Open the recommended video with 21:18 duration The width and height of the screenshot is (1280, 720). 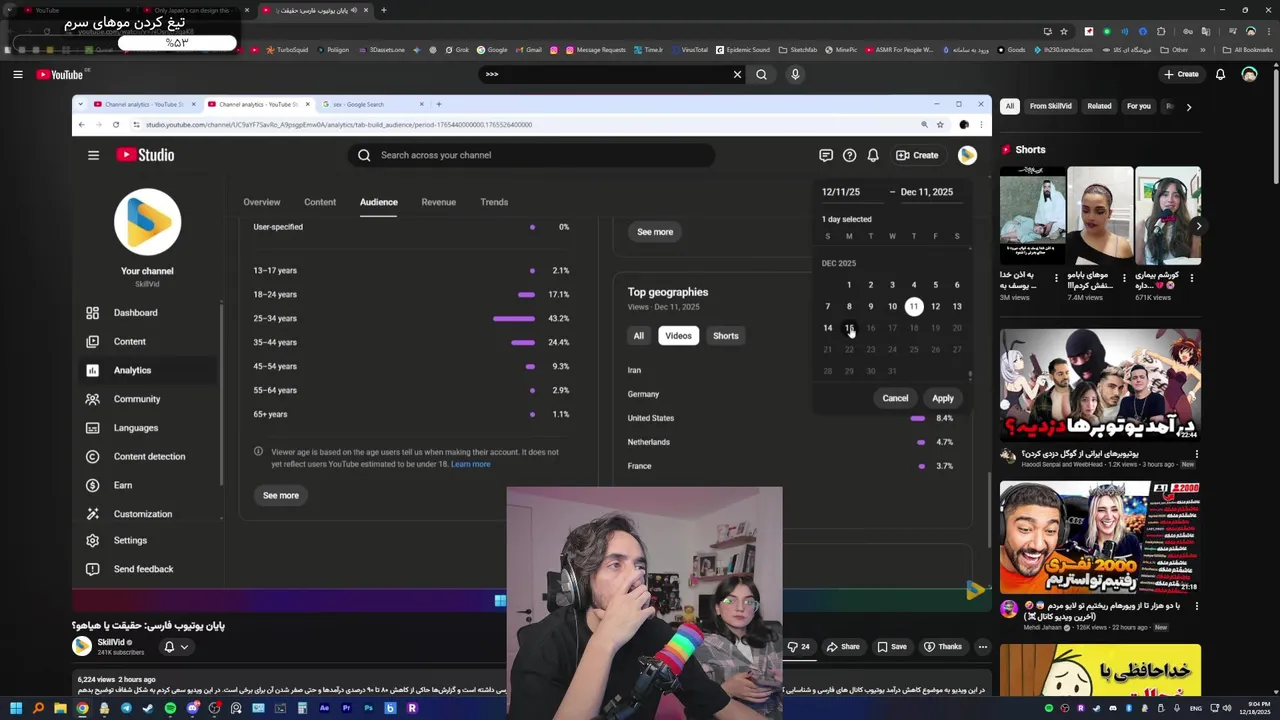pyautogui.click(x=1100, y=537)
